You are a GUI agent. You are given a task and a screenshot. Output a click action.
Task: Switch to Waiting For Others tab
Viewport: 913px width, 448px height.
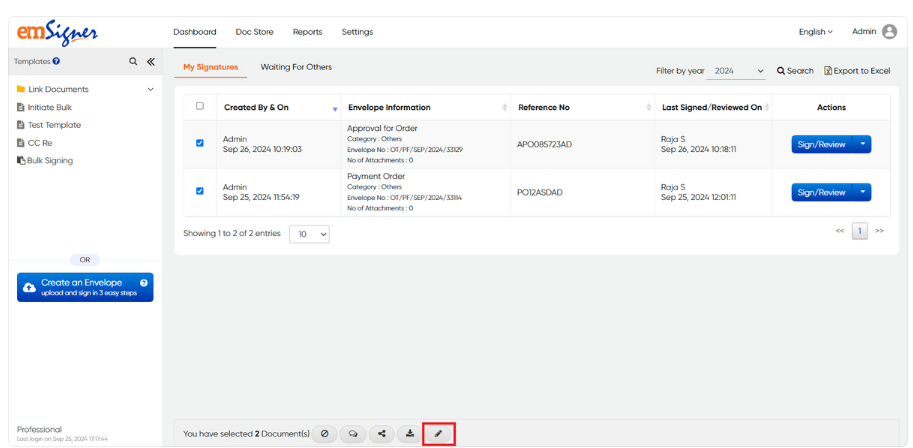296,67
